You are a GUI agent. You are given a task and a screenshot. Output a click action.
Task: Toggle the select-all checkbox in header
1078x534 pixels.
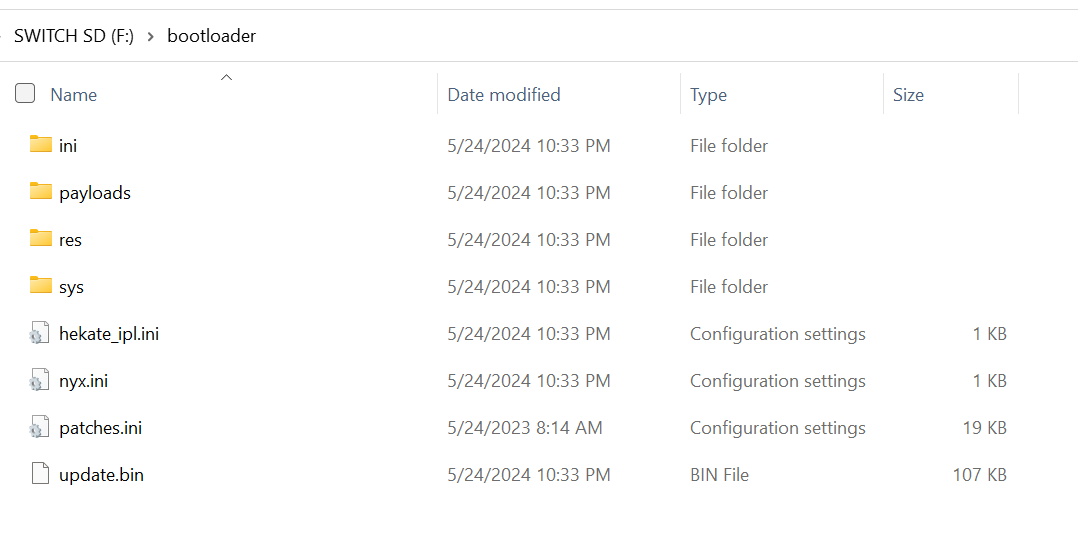click(25, 93)
